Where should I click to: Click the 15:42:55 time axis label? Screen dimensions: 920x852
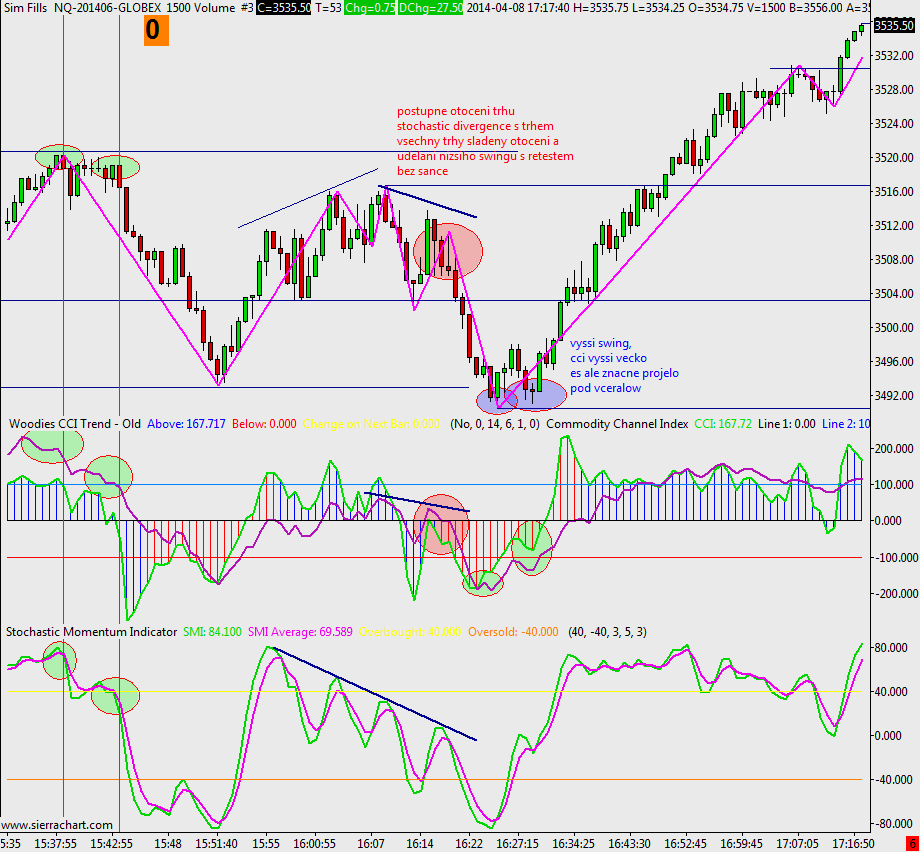tap(111, 844)
